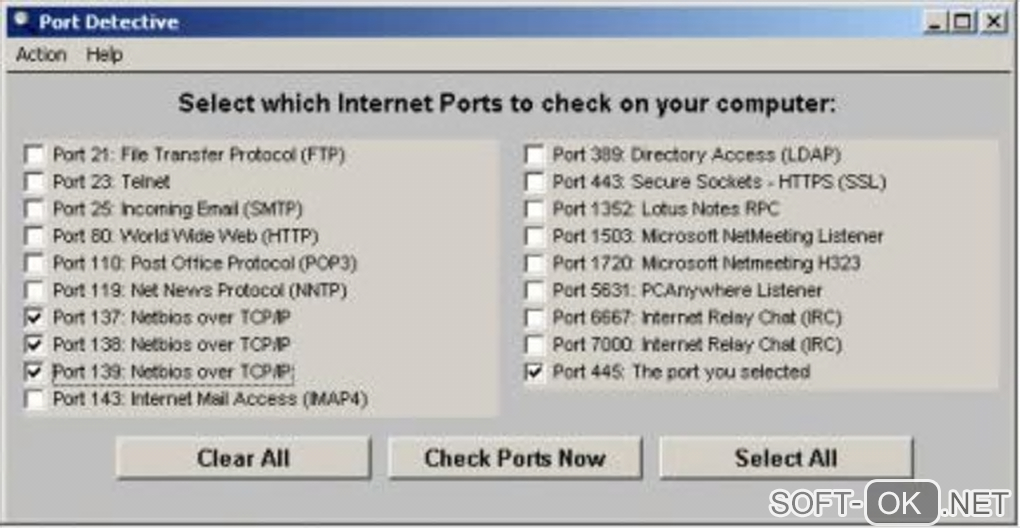Enable the Port 21 FTP checkbox

[x=35, y=155]
